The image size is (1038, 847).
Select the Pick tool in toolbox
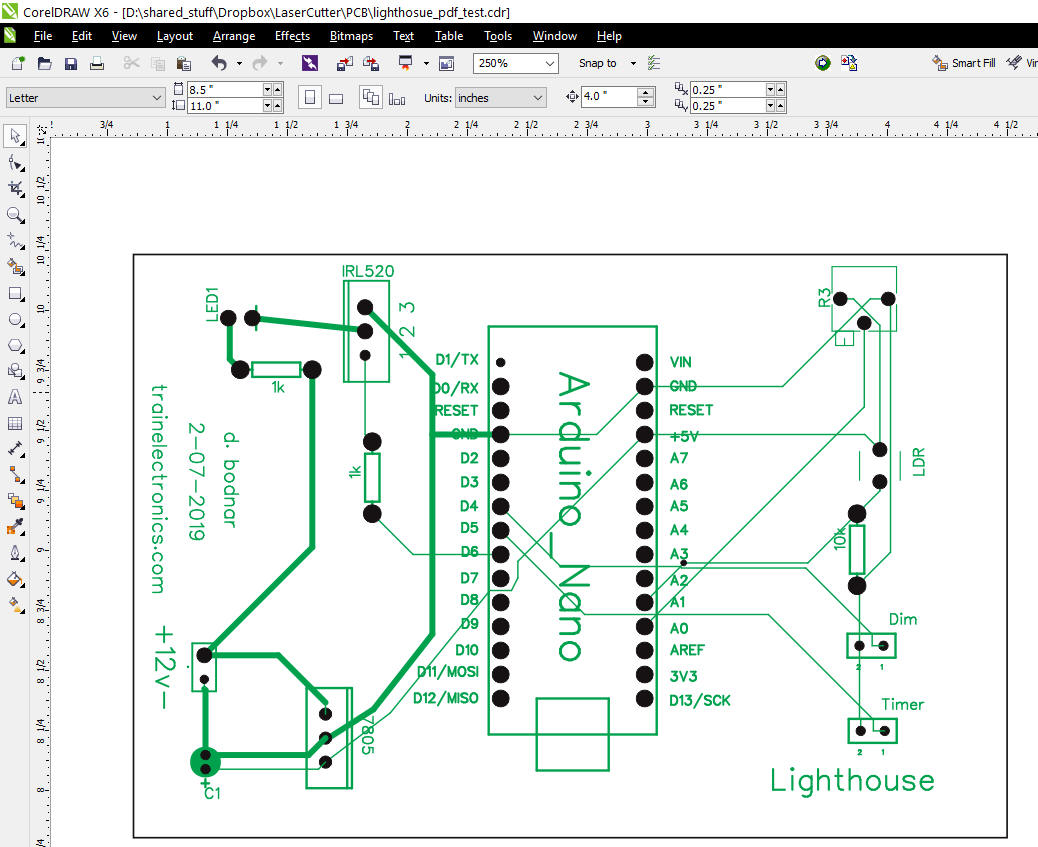(x=15, y=136)
